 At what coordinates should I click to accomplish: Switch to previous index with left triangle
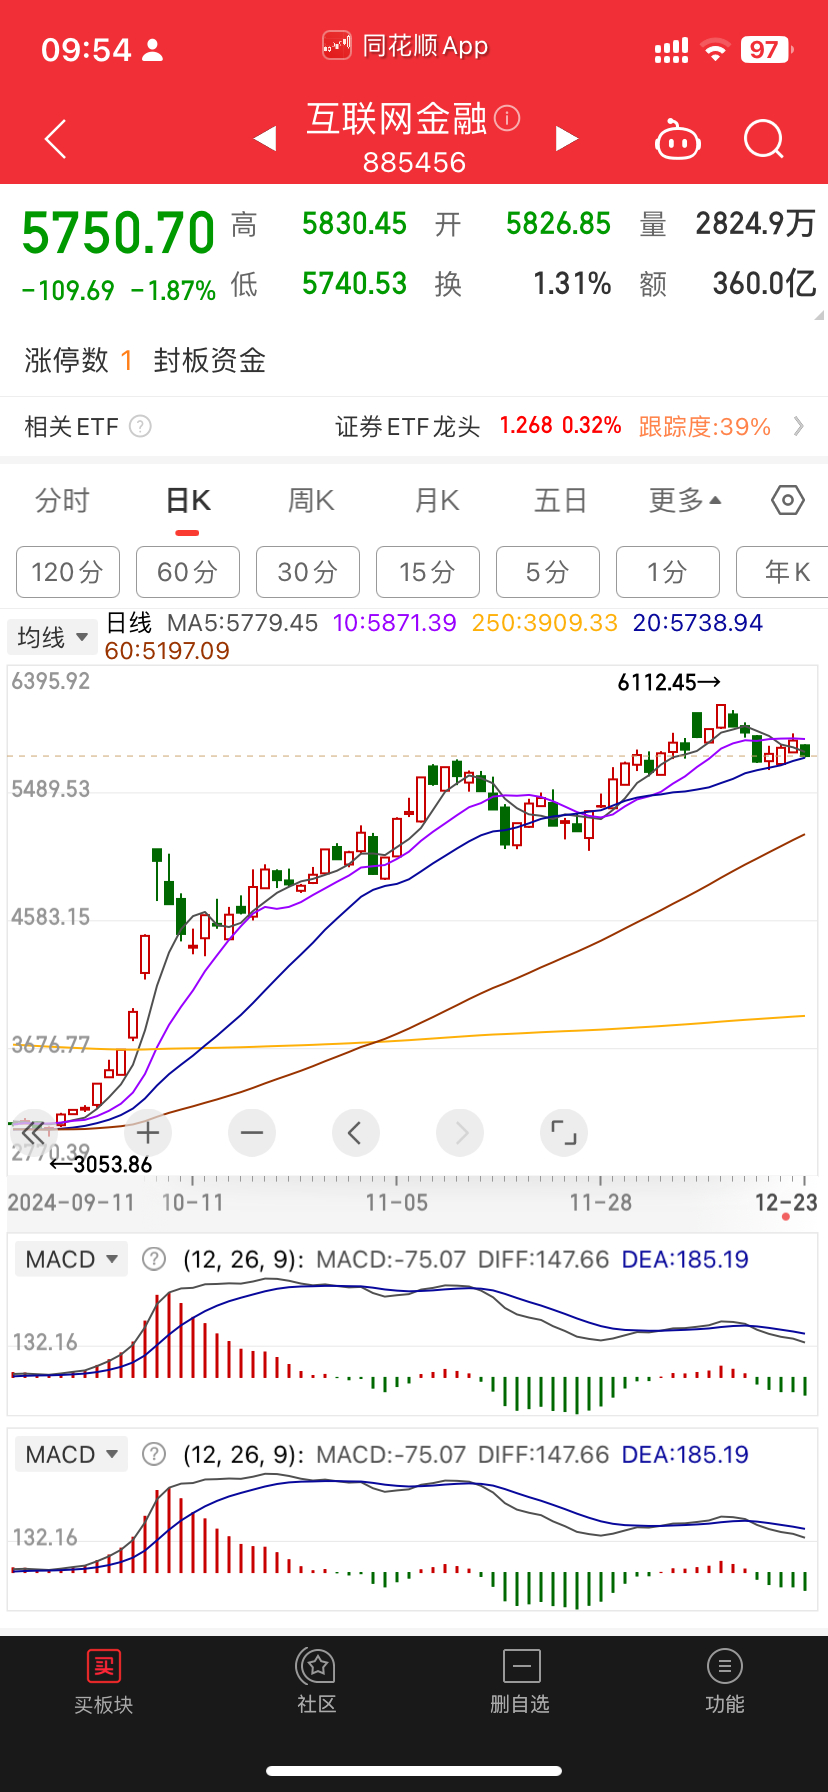pos(265,138)
